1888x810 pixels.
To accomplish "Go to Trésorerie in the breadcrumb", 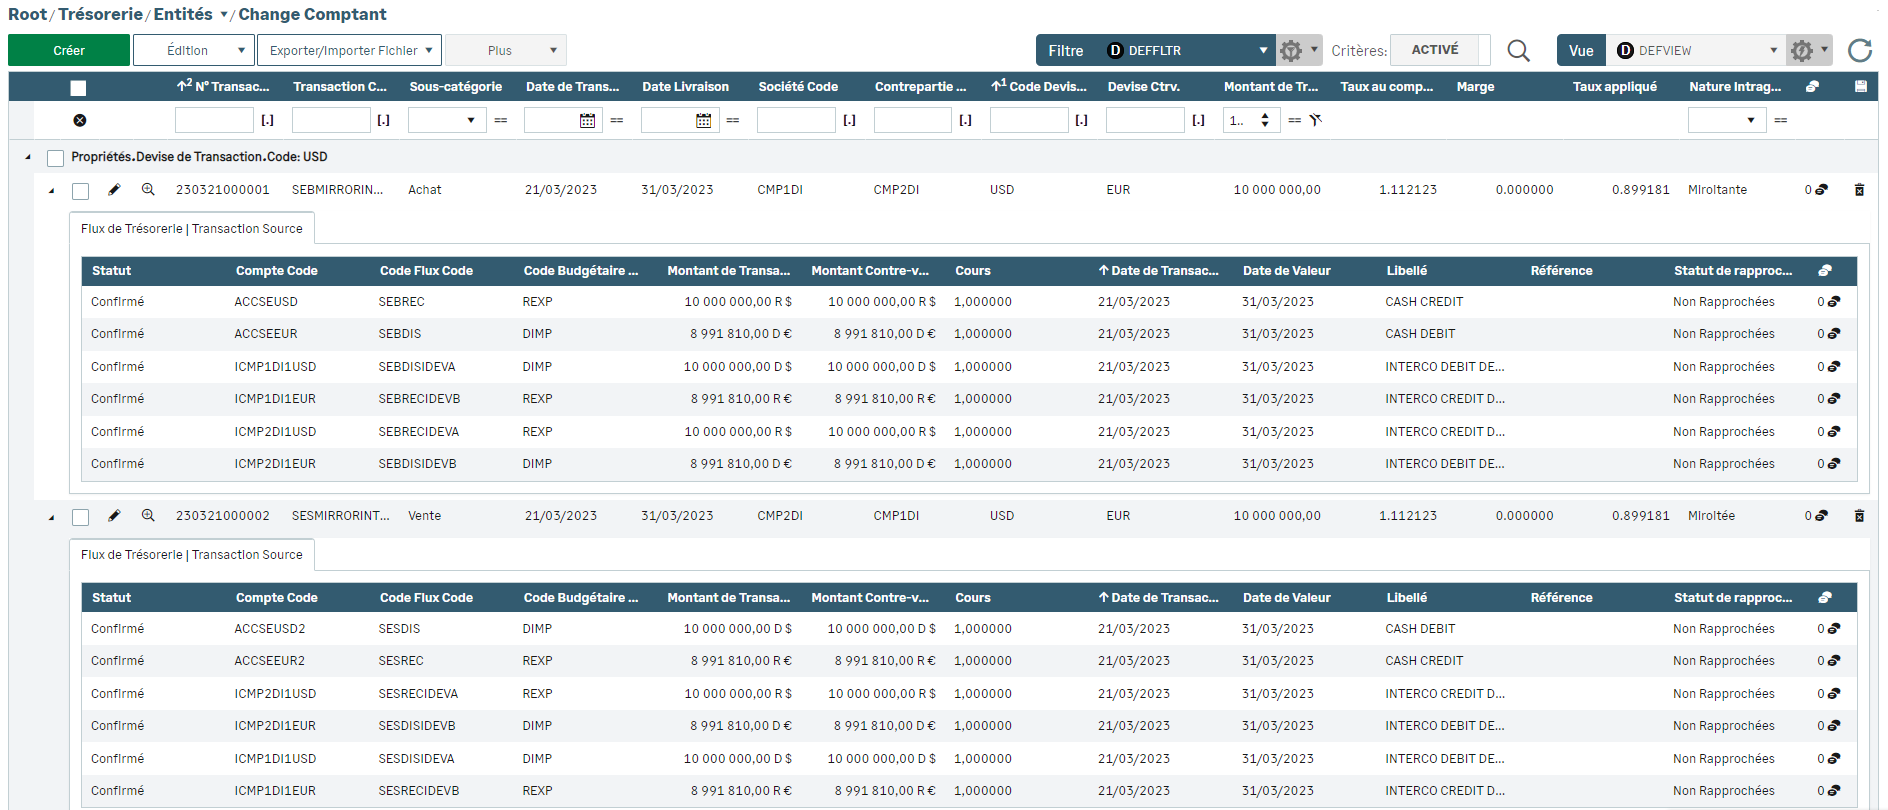I will pyautogui.click(x=100, y=14).
